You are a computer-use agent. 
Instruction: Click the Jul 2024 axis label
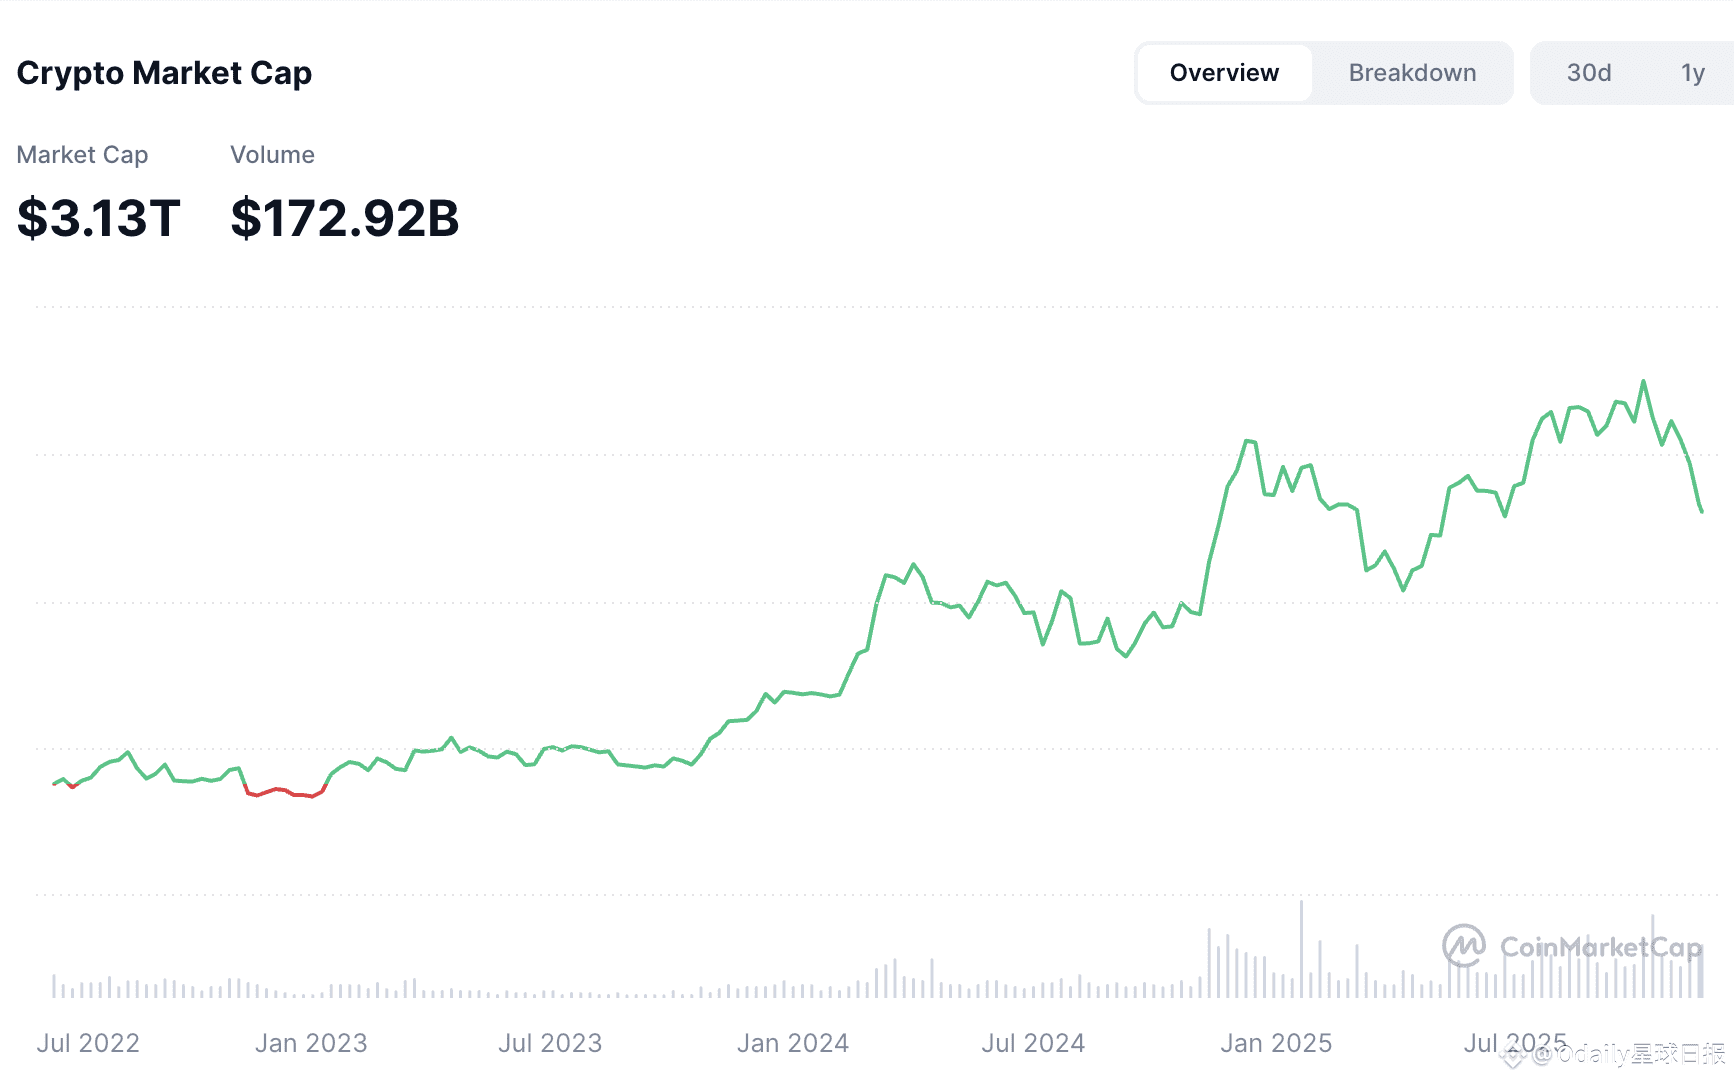point(1033,1043)
